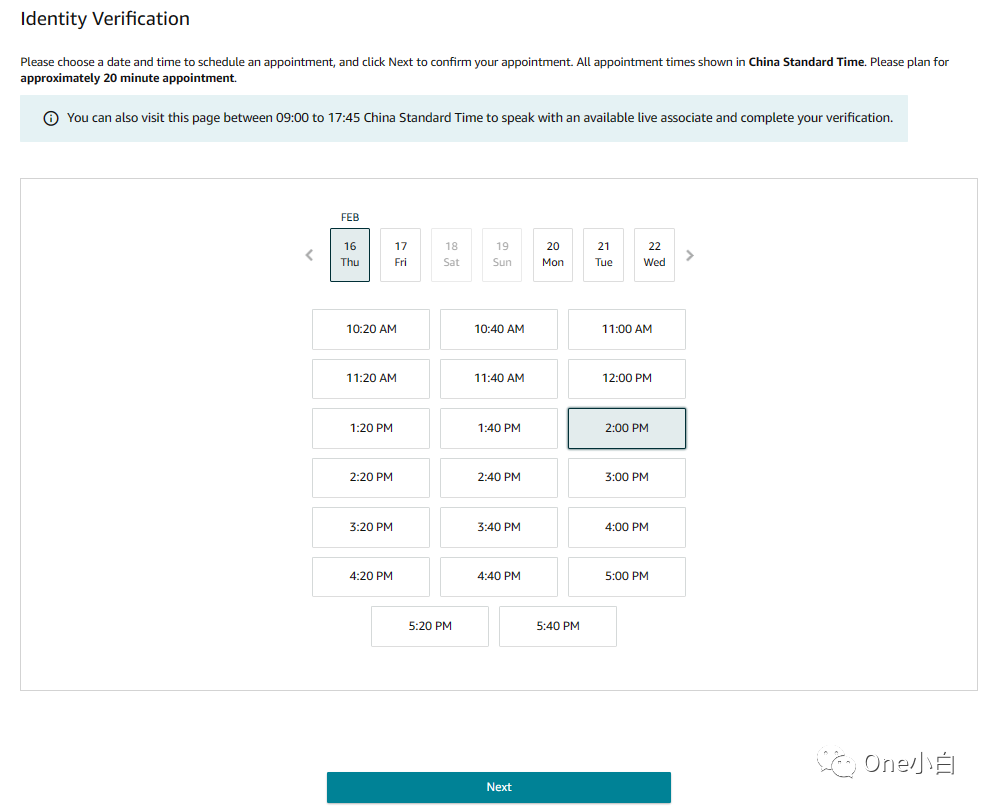988x806 pixels.
Task: Choose the 1:40 PM time slot
Action: tap(499, 428)
